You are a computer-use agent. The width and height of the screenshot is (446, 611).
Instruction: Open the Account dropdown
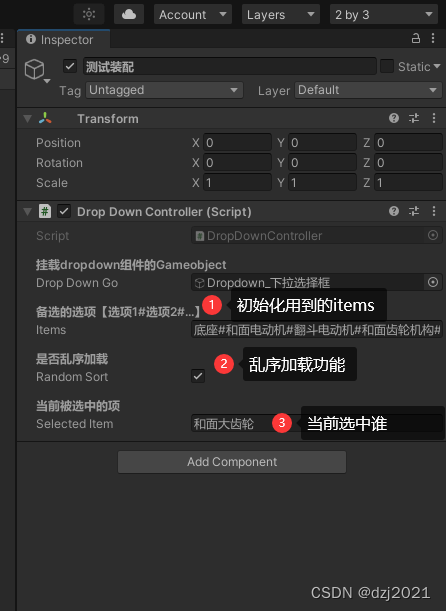pos(193,14)
